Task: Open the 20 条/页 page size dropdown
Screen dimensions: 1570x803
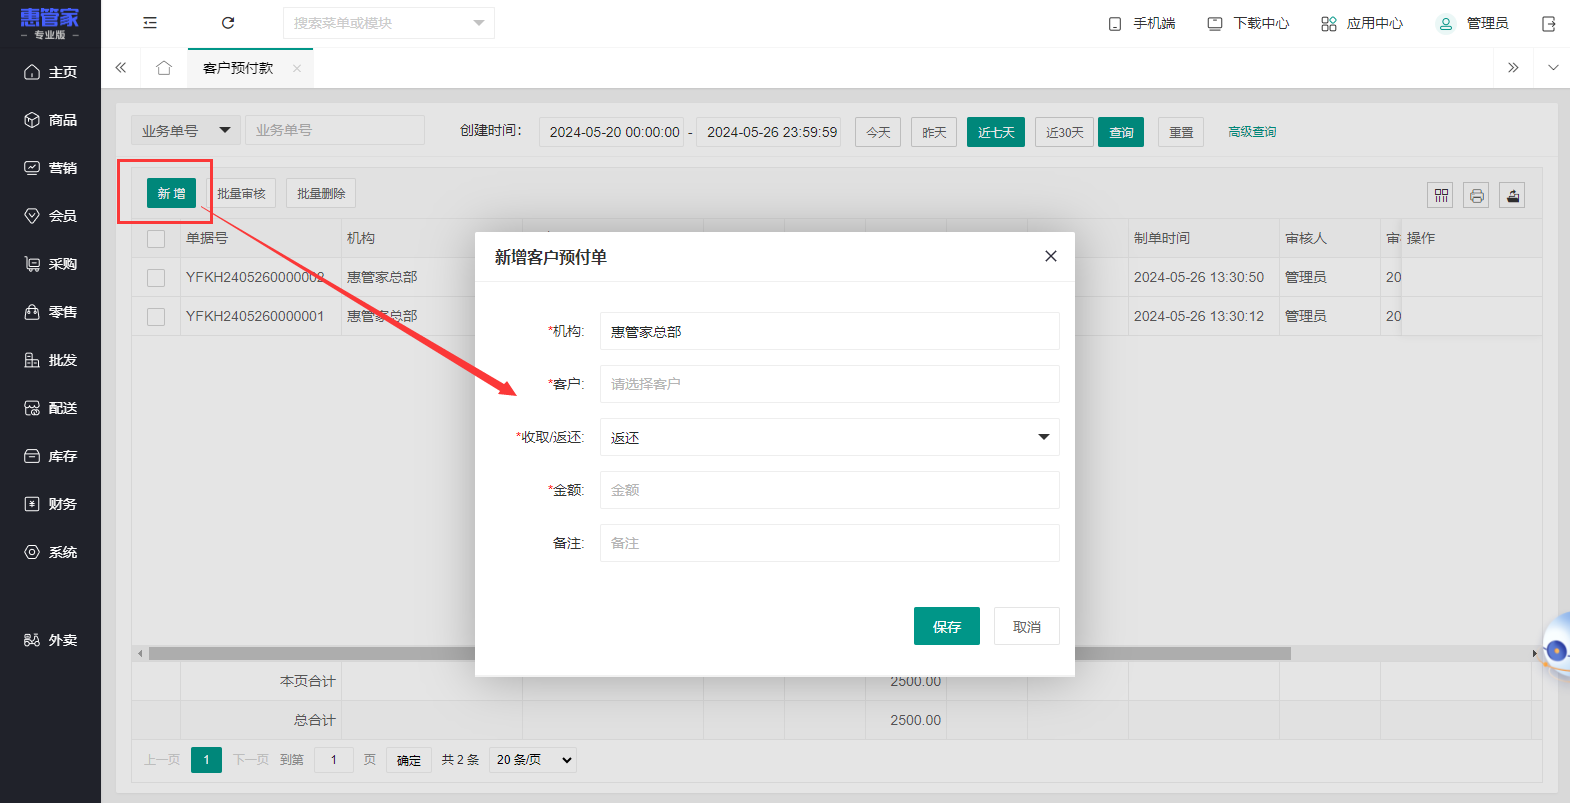Action: point(533,760)
